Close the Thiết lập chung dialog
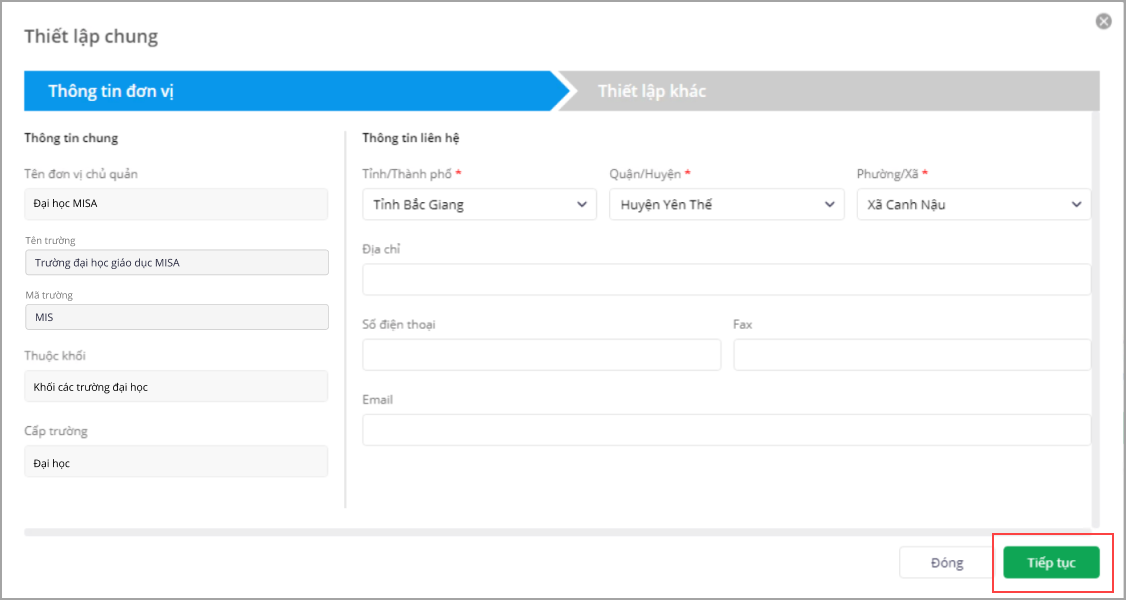 (1103, 21)
